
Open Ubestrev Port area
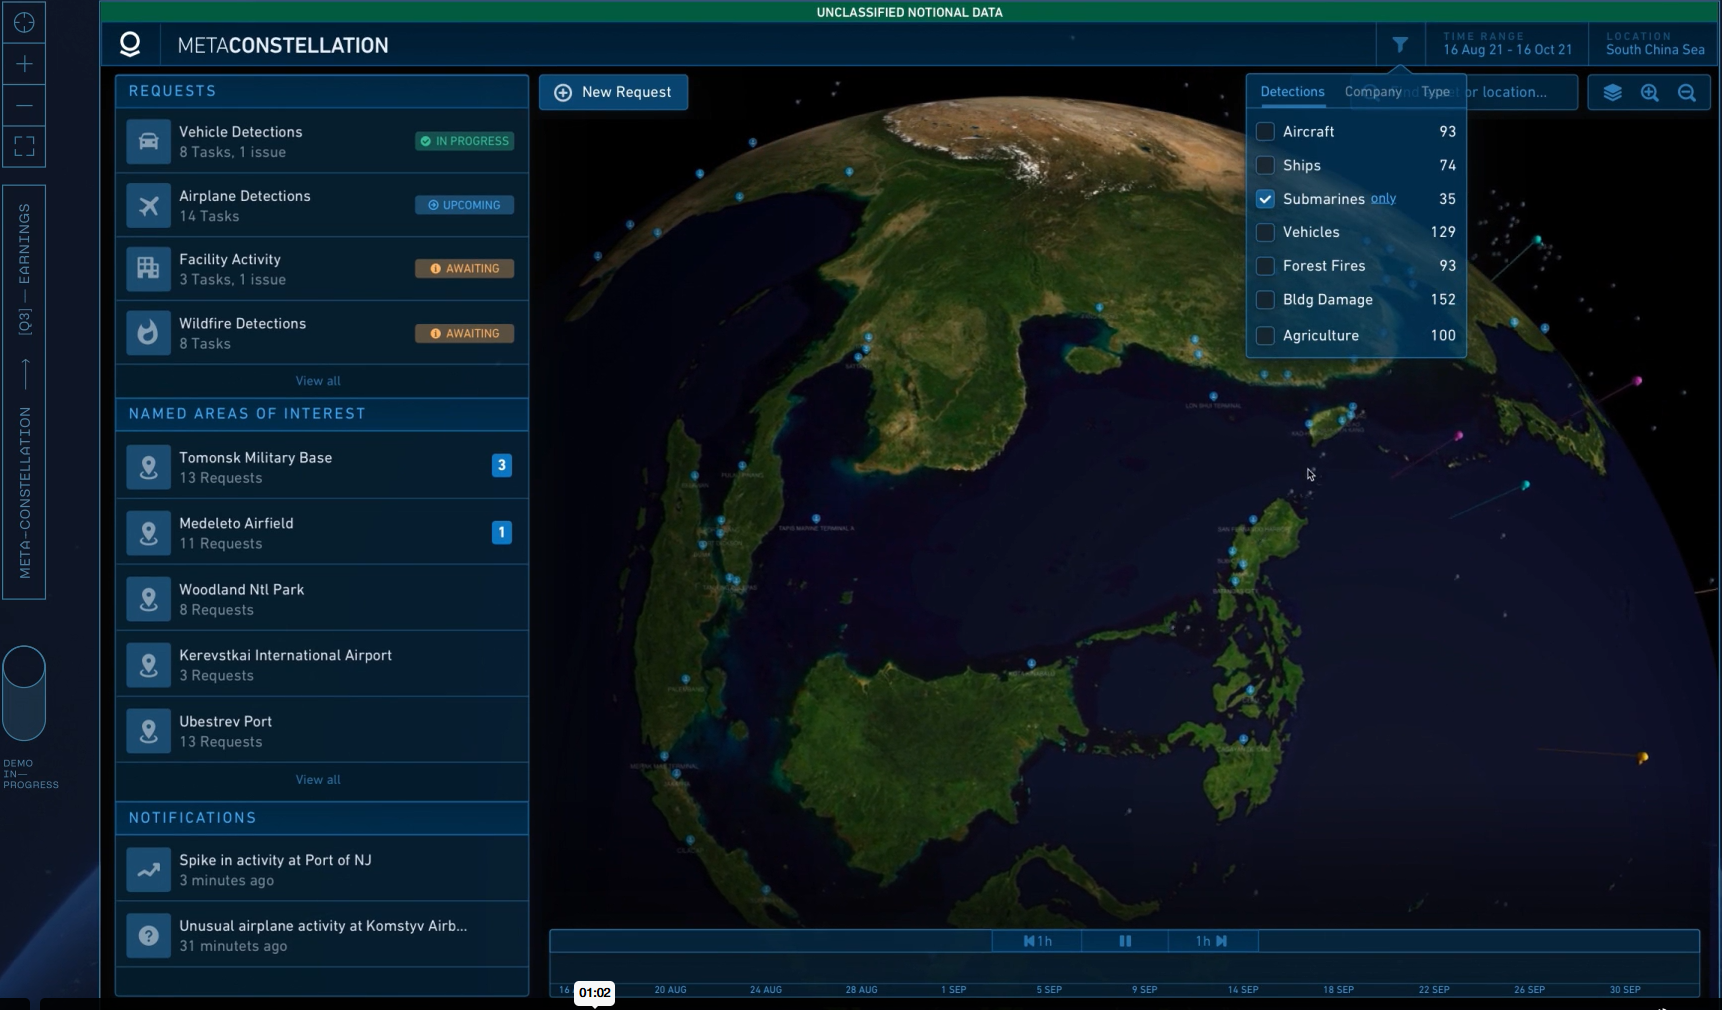click(322, 731)
